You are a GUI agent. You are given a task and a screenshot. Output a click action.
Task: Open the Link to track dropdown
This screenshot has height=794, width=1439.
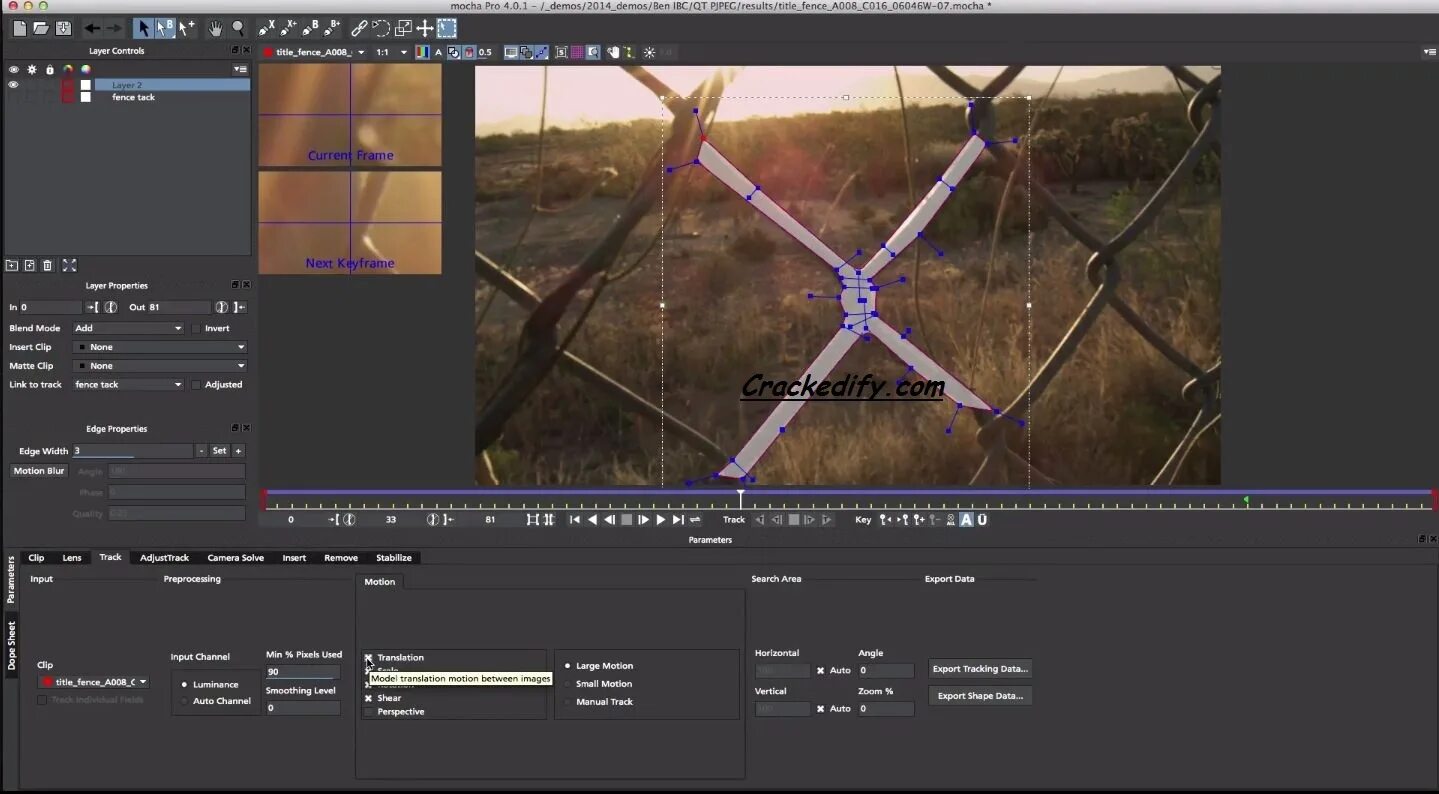pyautogui.click(x=128, y=384)
